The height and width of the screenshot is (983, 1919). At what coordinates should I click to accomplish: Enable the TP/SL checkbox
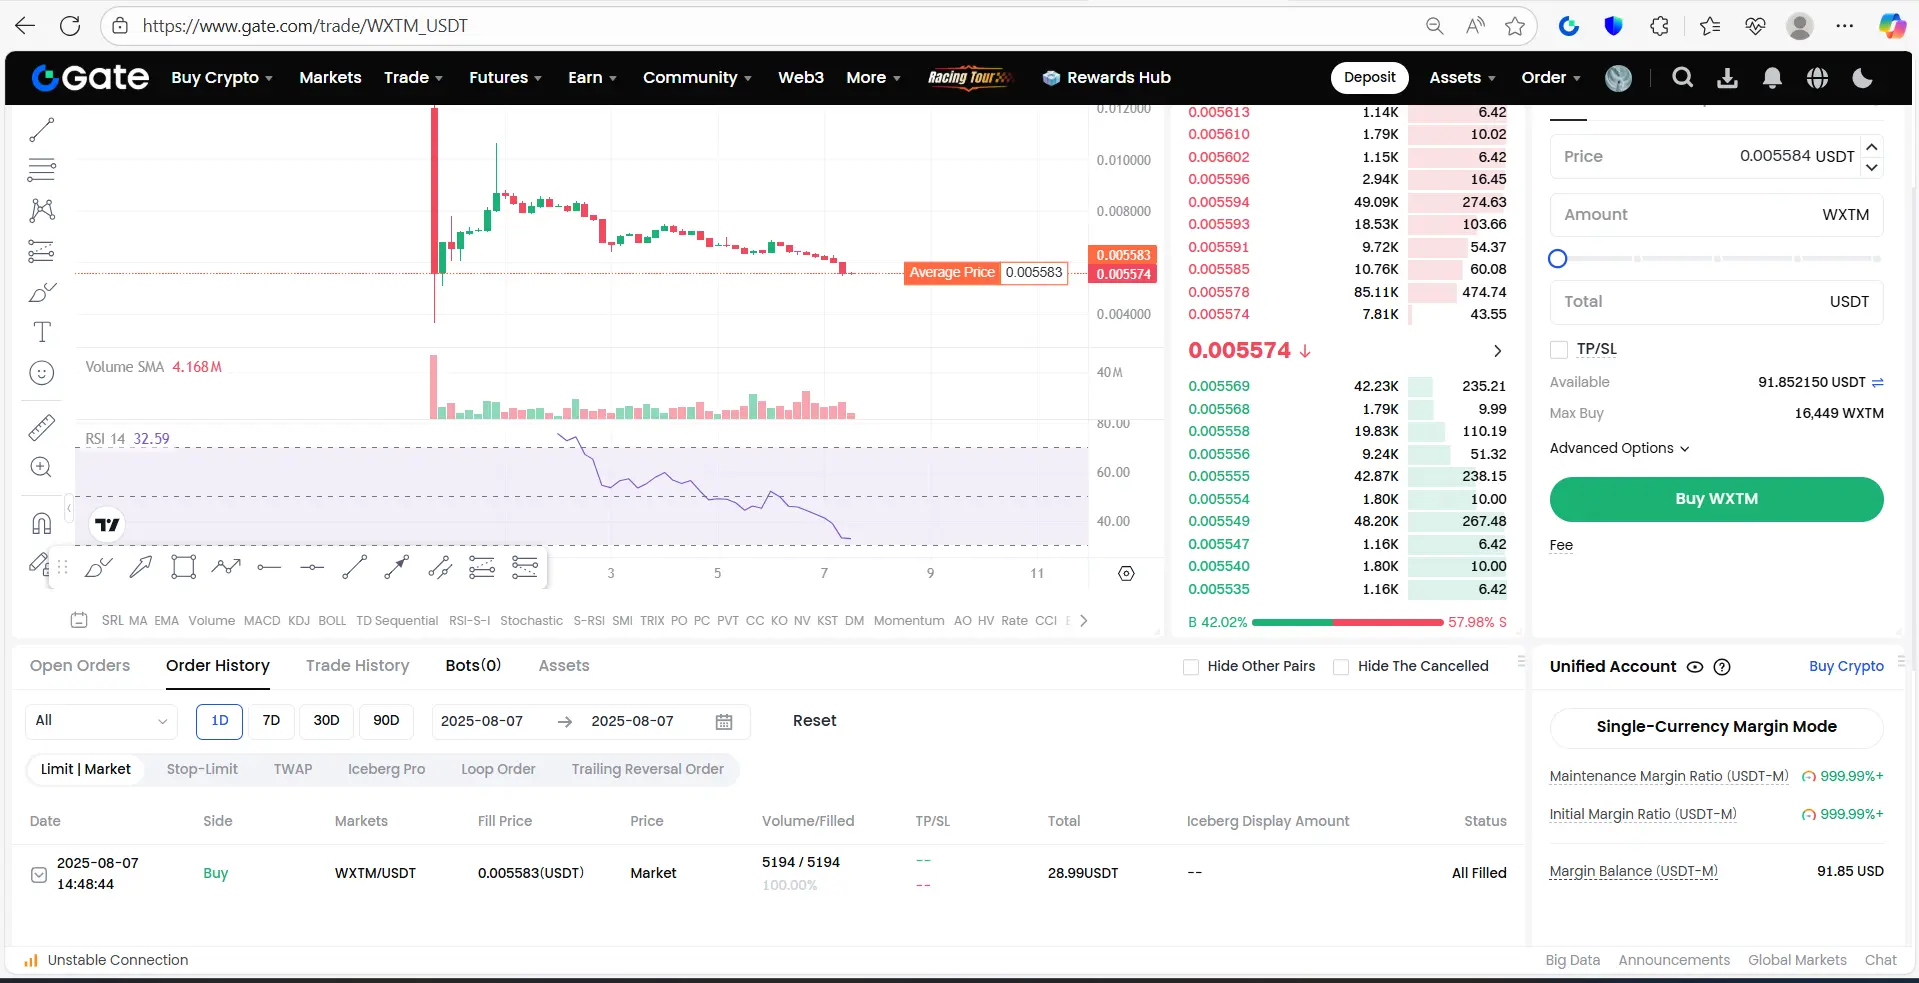click(1558, 349)
